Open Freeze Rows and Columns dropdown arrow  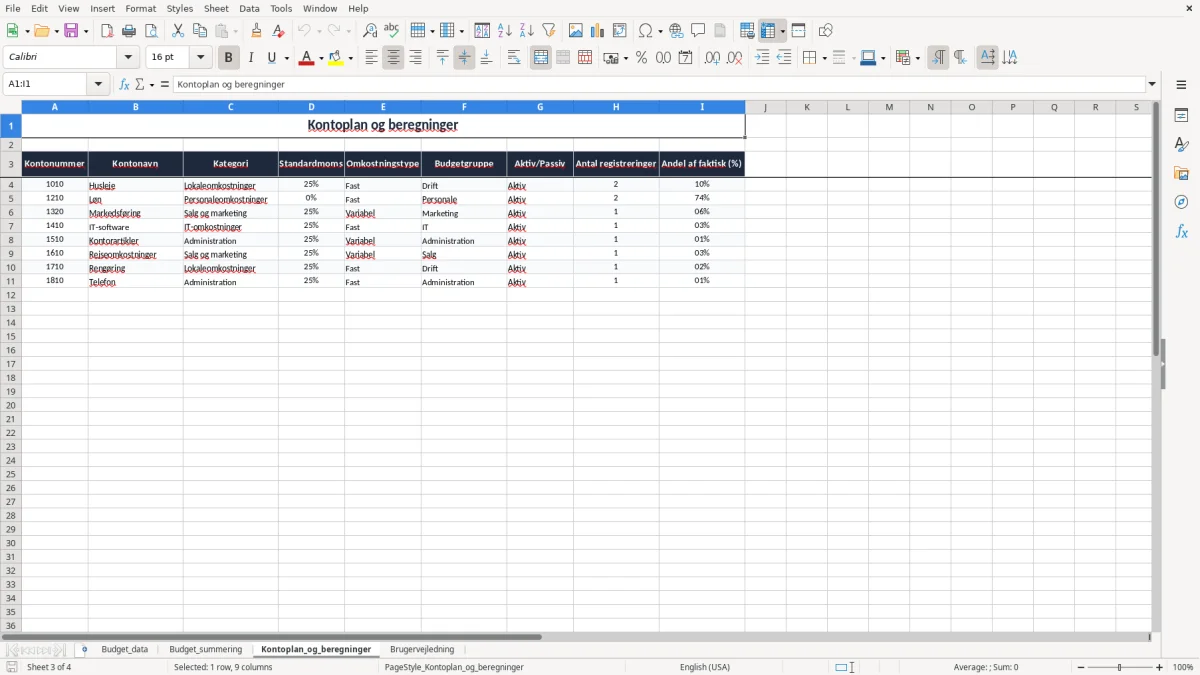click(783, 31)
